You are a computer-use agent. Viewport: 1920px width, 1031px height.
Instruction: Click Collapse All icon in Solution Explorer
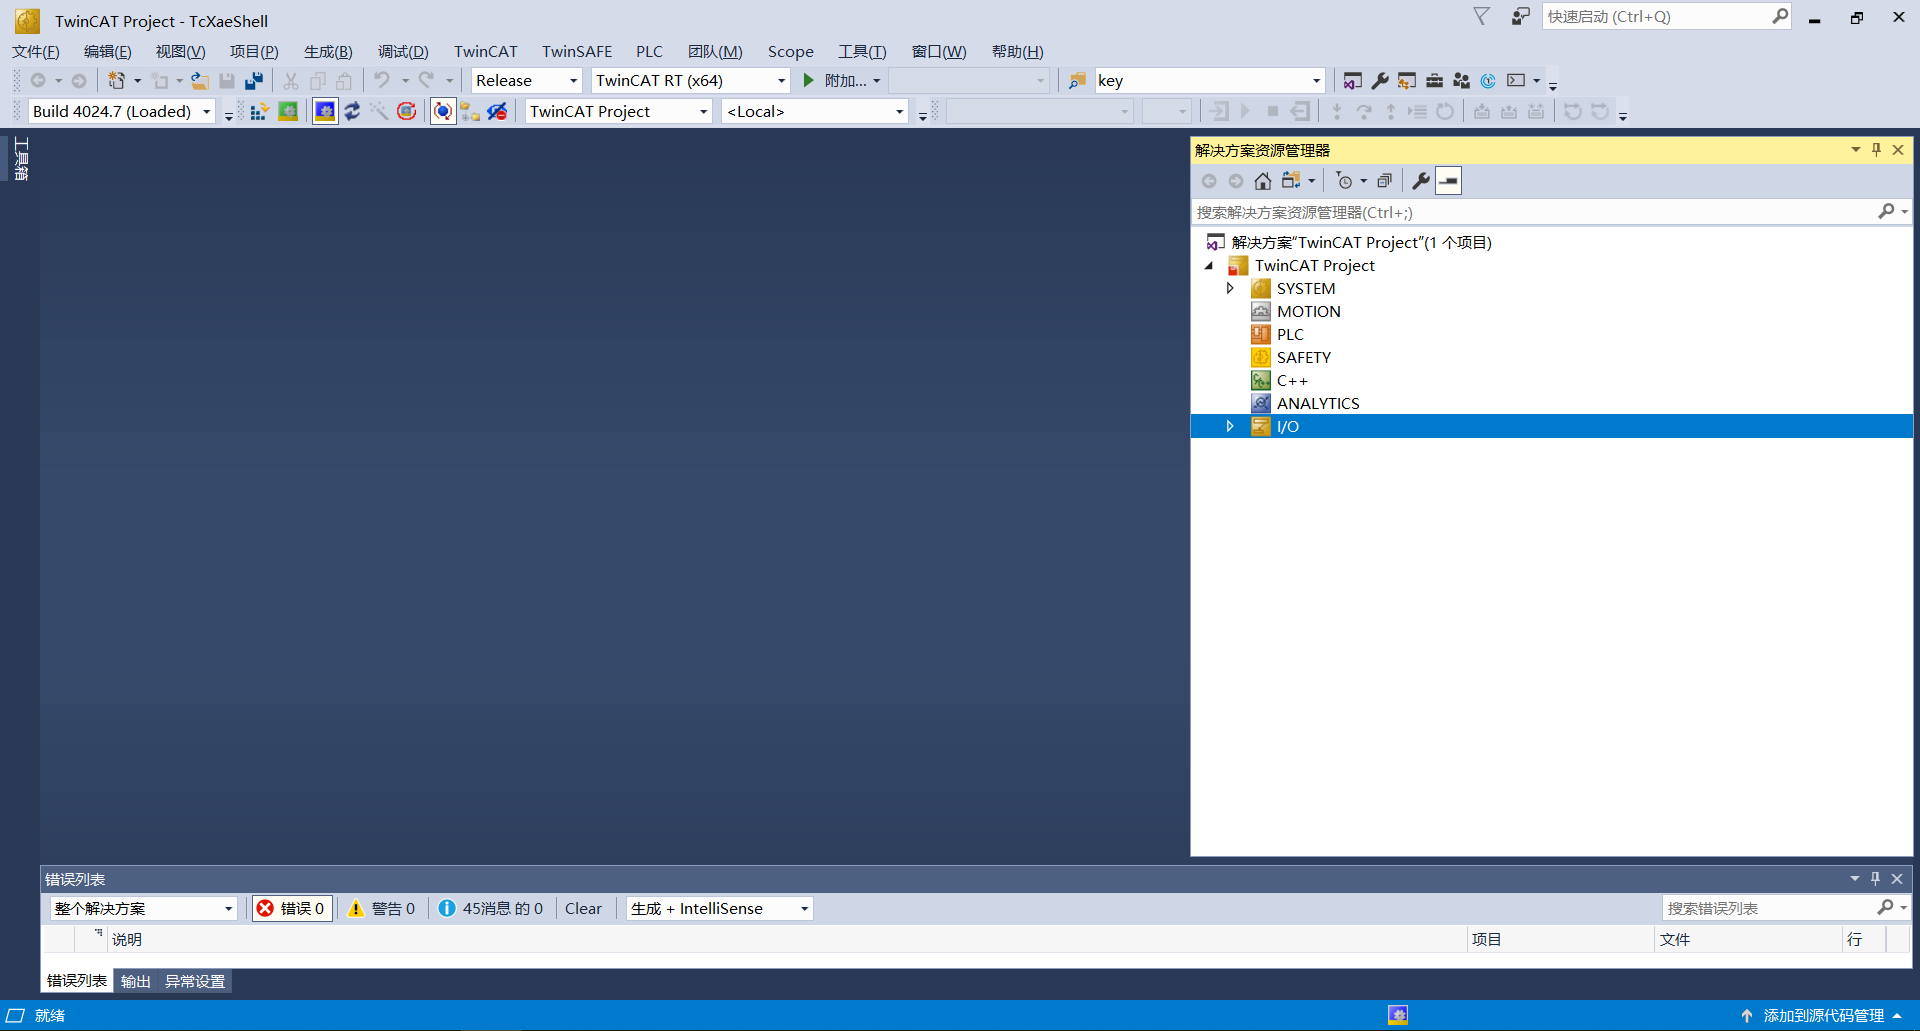(1384, 181)
